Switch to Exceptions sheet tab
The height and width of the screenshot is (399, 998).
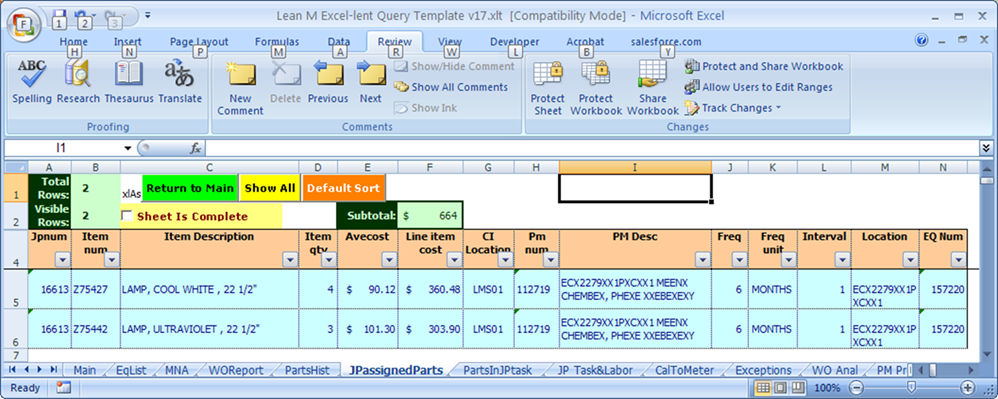point(763,370)
